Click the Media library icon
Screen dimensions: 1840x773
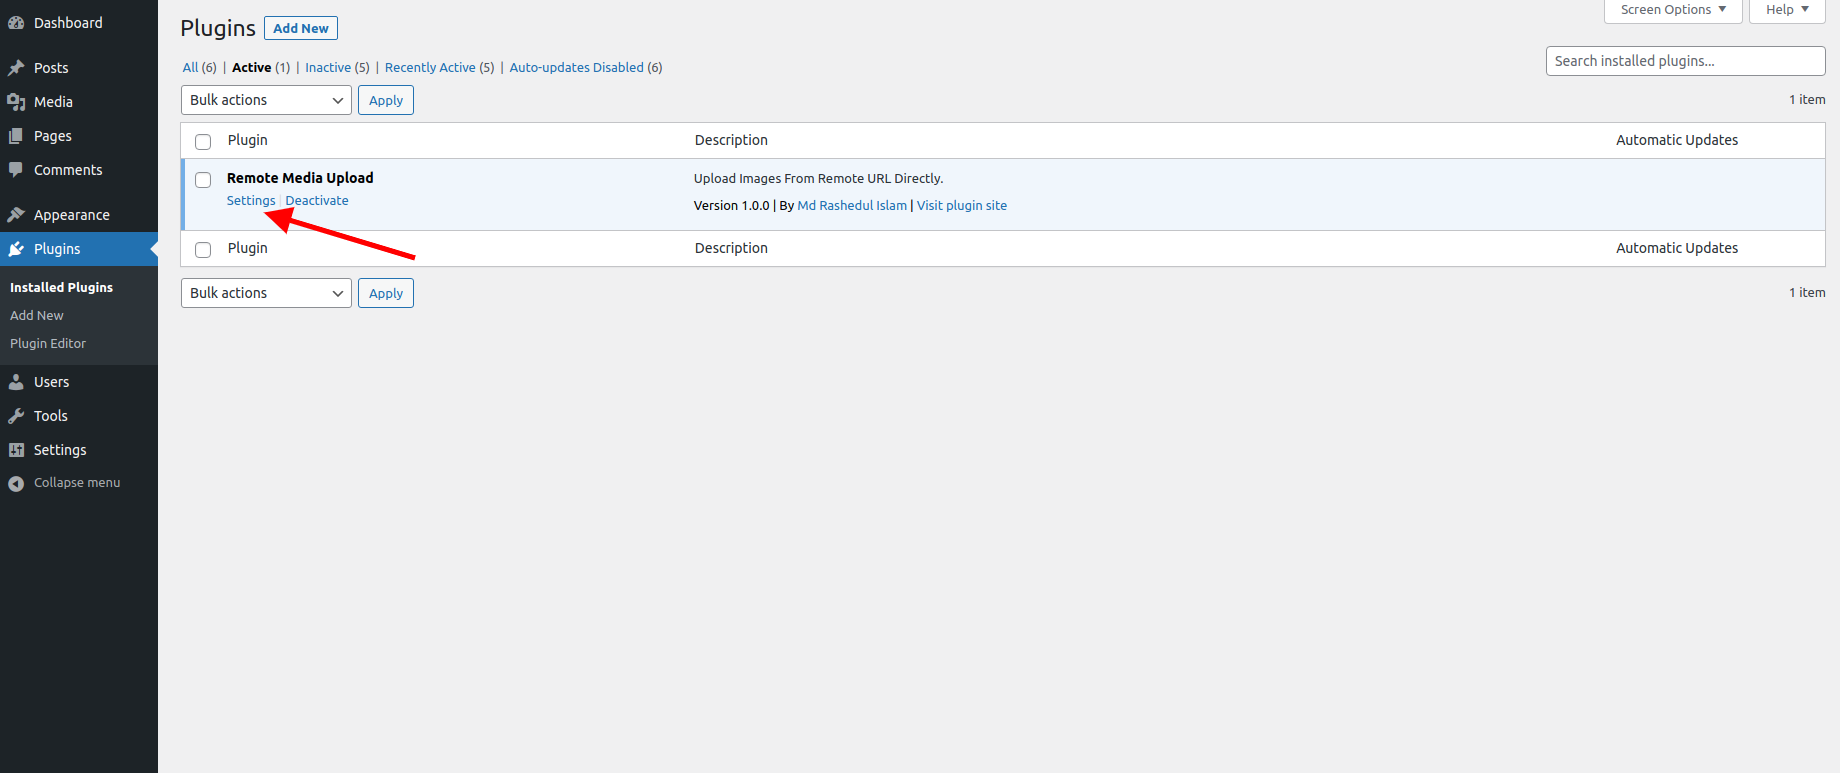tap(16, 102)
